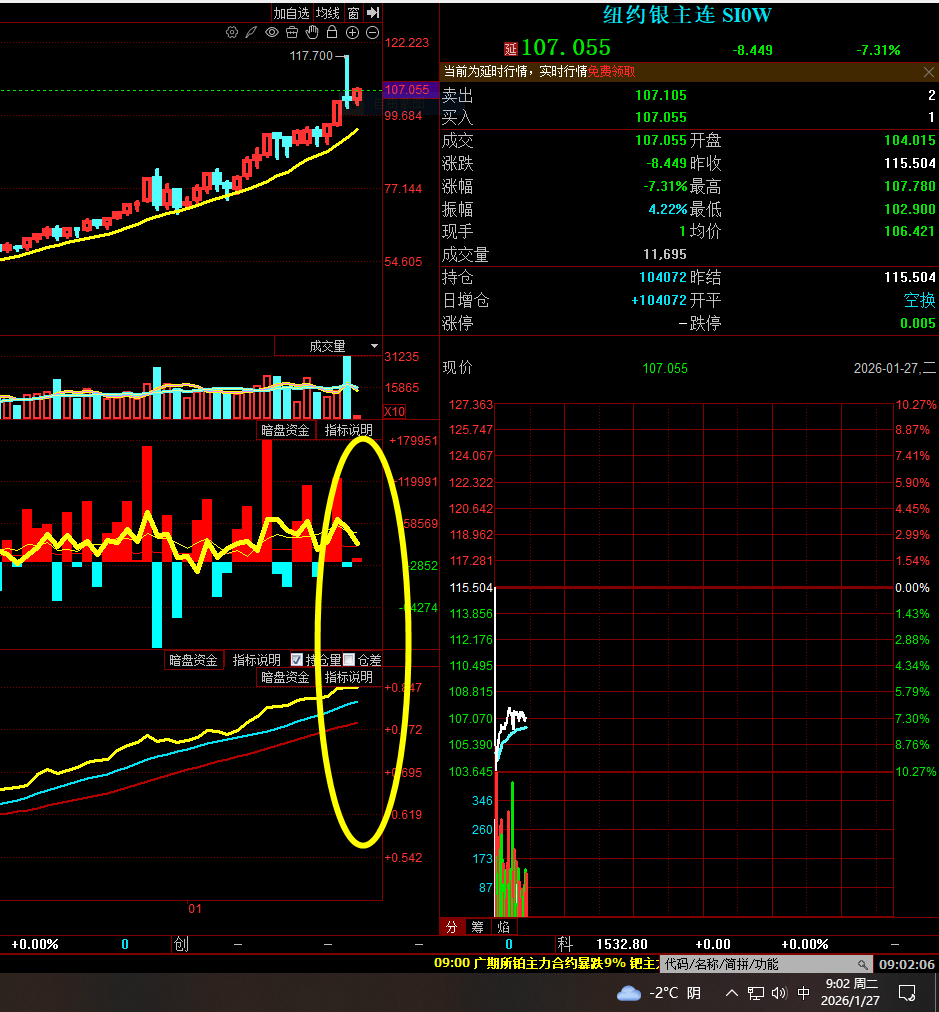Toggle the chart lock icon
The height and width of the screenshot is (1012, 939).
point(332,32)
